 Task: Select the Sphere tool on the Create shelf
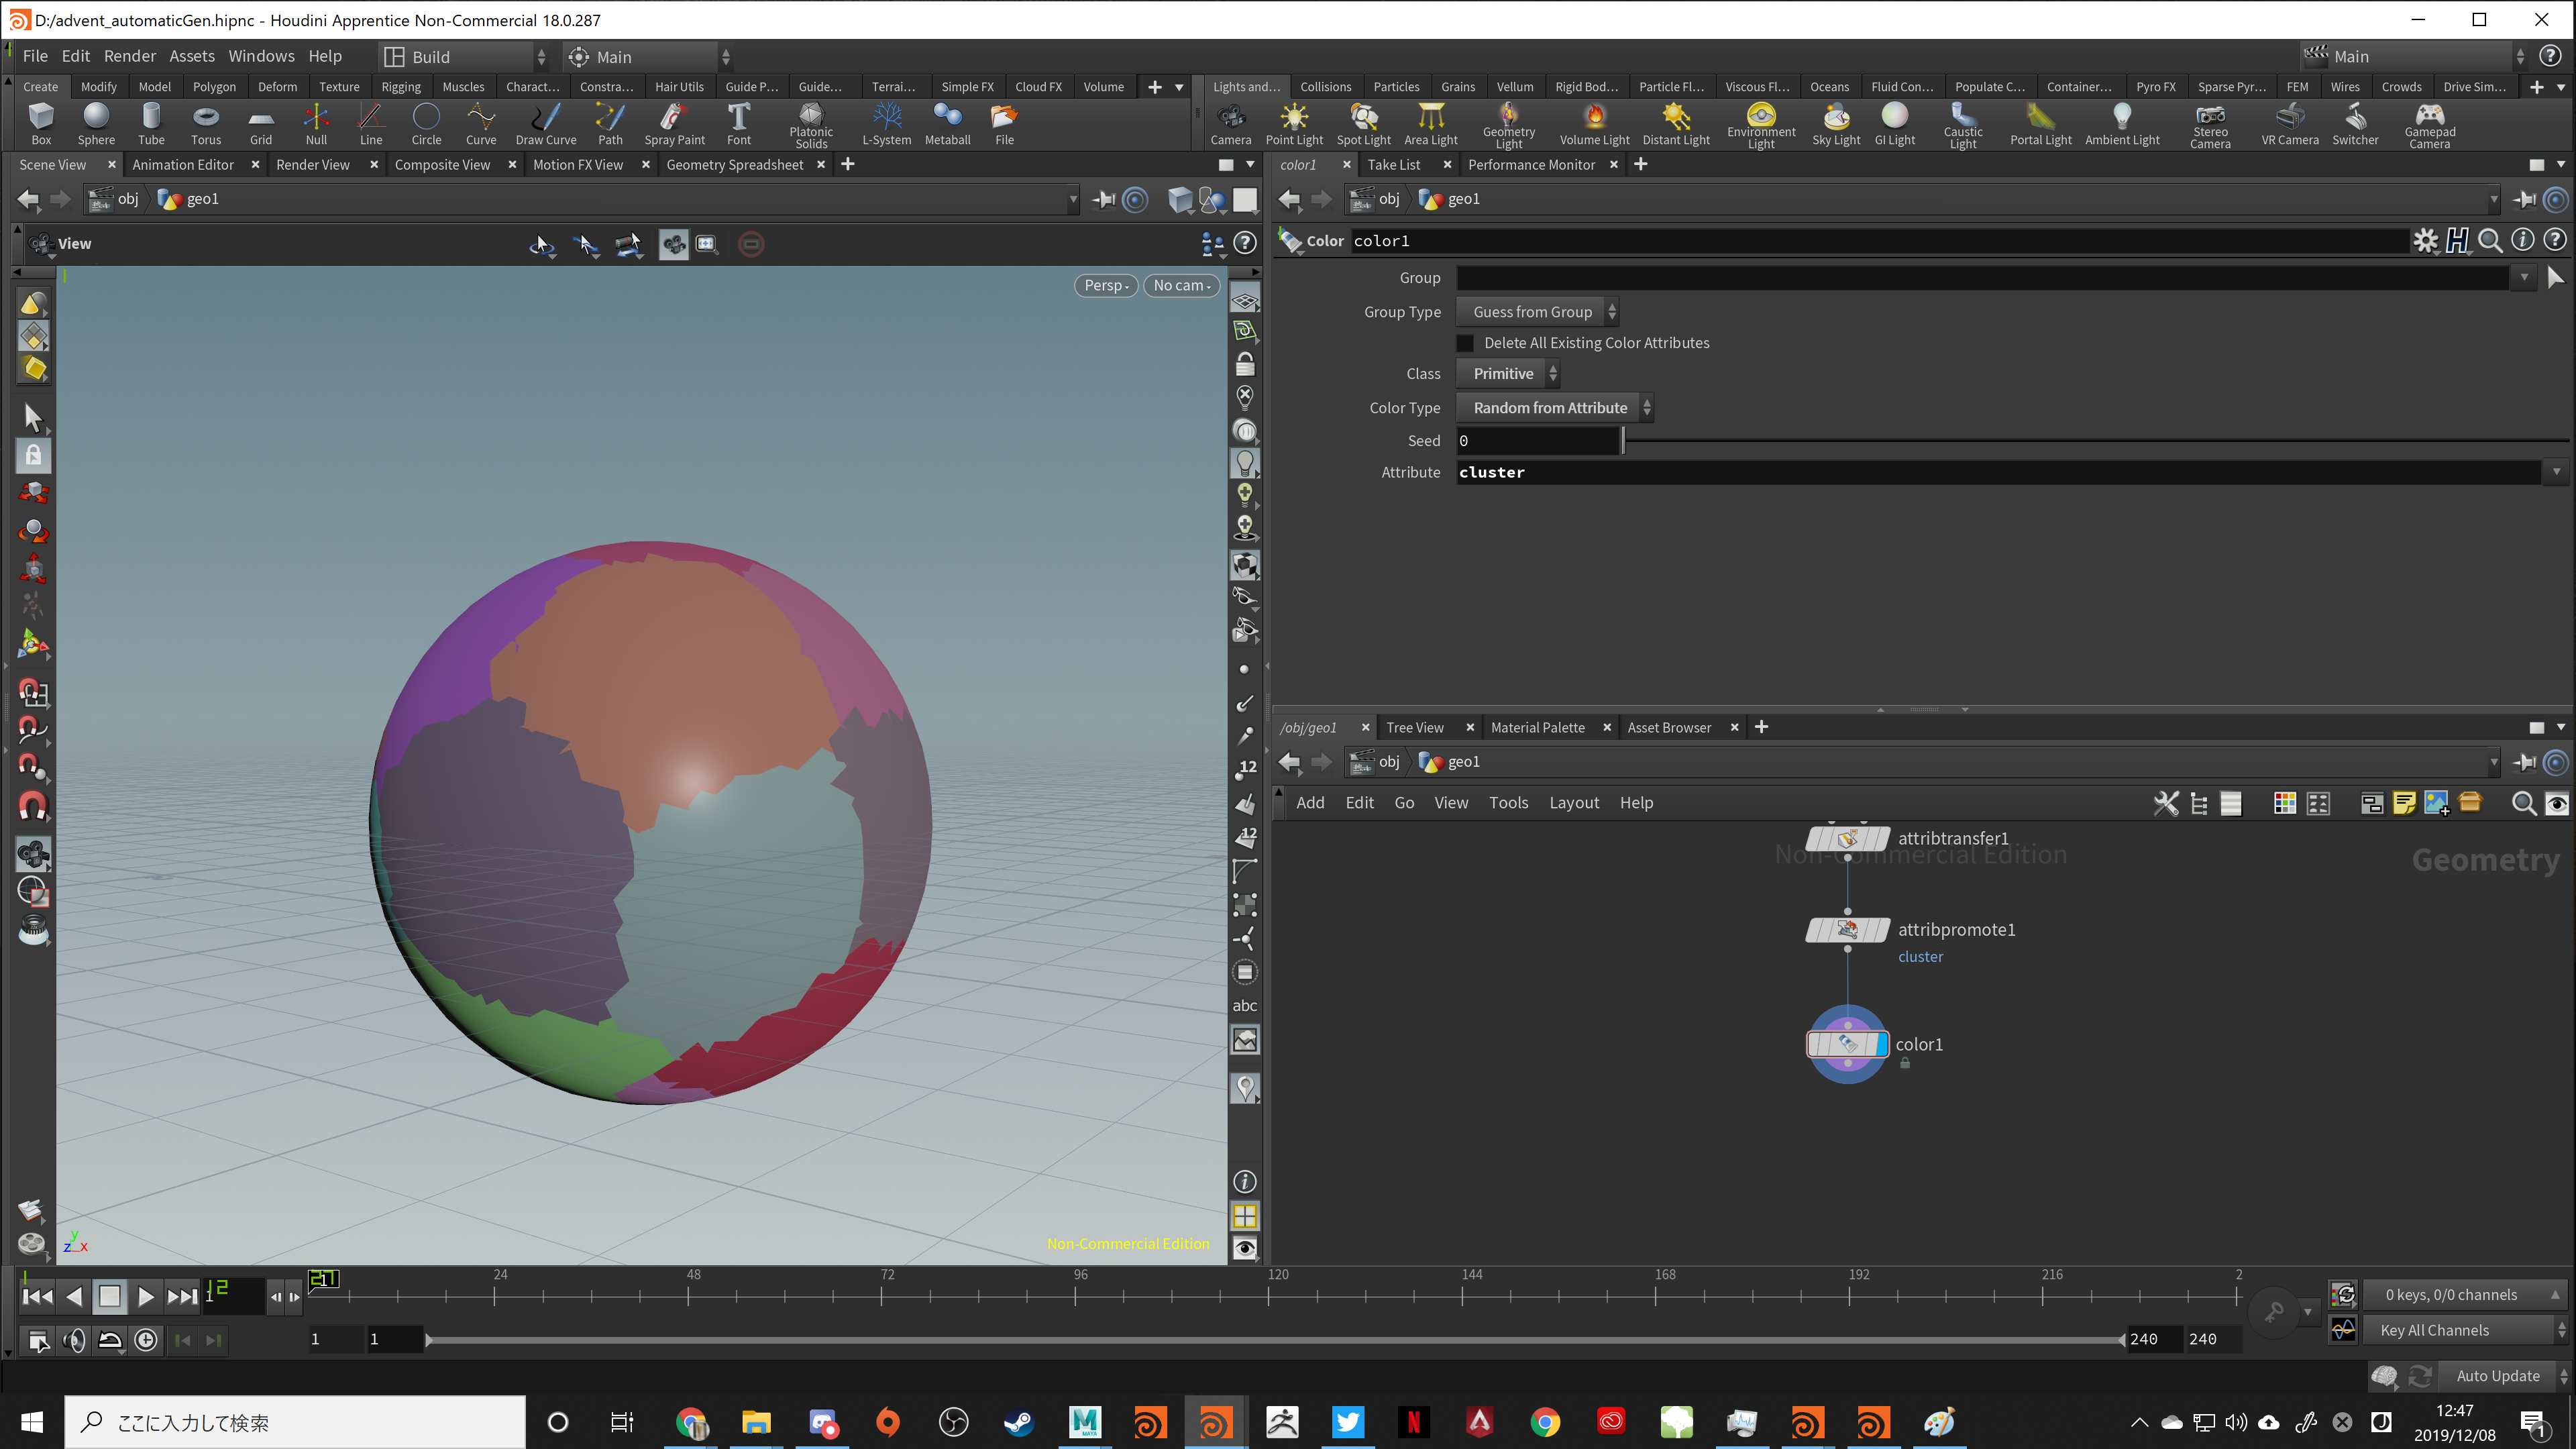coord(95,122)
